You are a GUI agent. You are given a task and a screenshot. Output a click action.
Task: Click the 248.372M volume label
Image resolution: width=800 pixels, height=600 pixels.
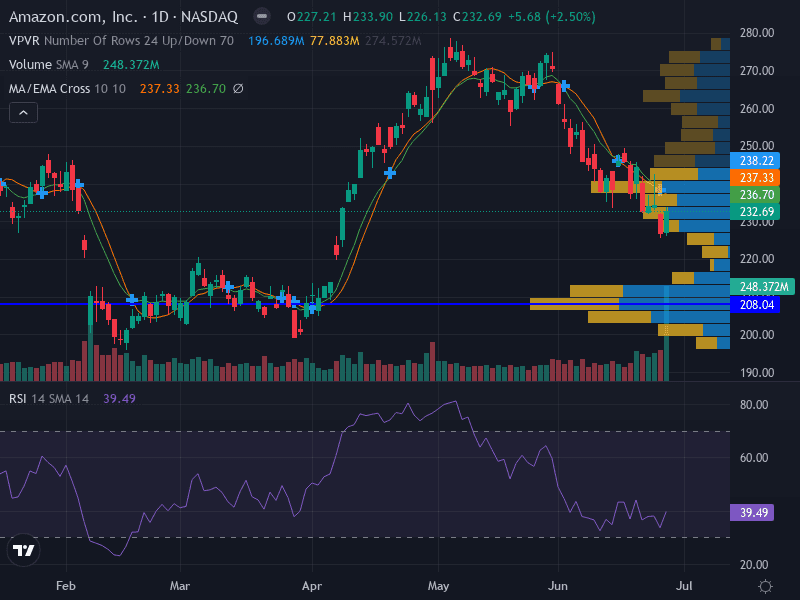pos(762,287)
